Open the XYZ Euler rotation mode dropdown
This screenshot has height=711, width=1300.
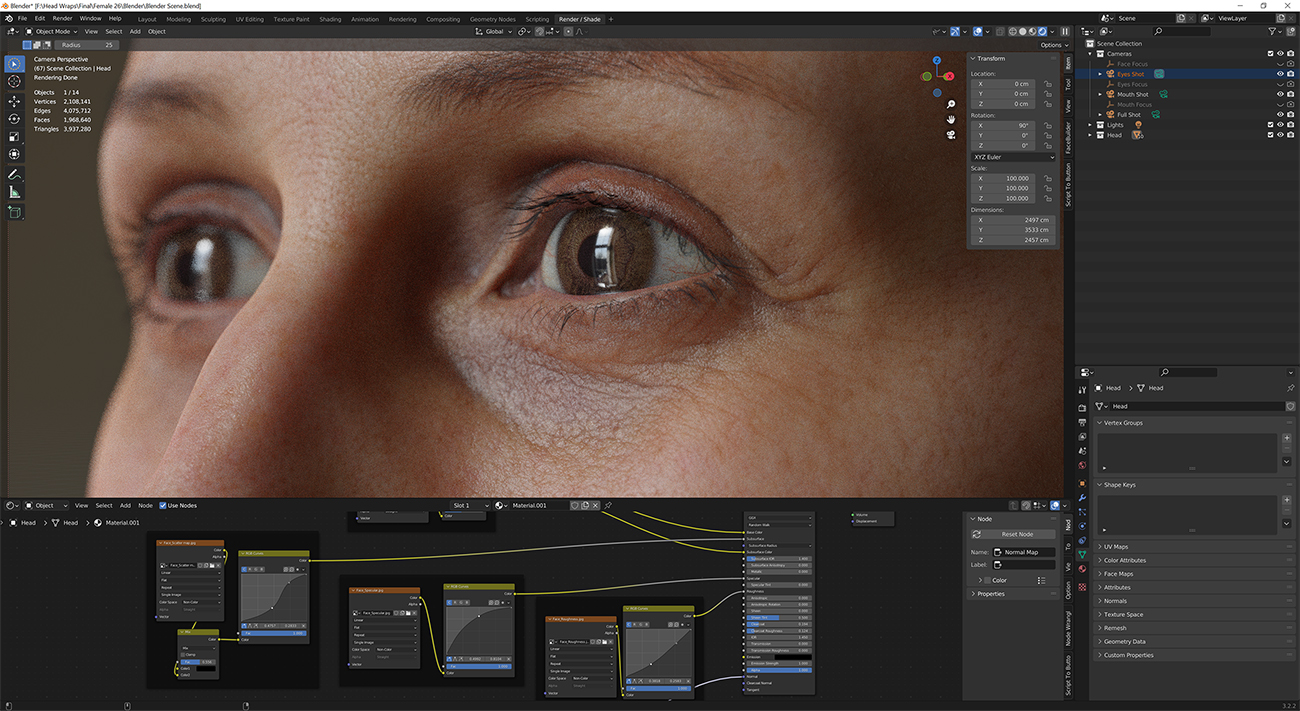coord(1012,157)
